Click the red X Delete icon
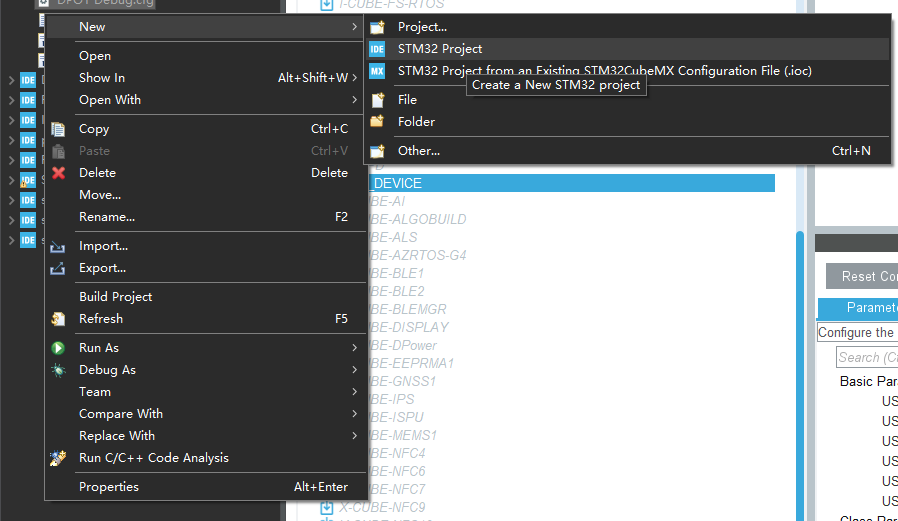Image resolution: width=898 pixels, height=521 pixels. pyautogui.click(x=58, y=173)
